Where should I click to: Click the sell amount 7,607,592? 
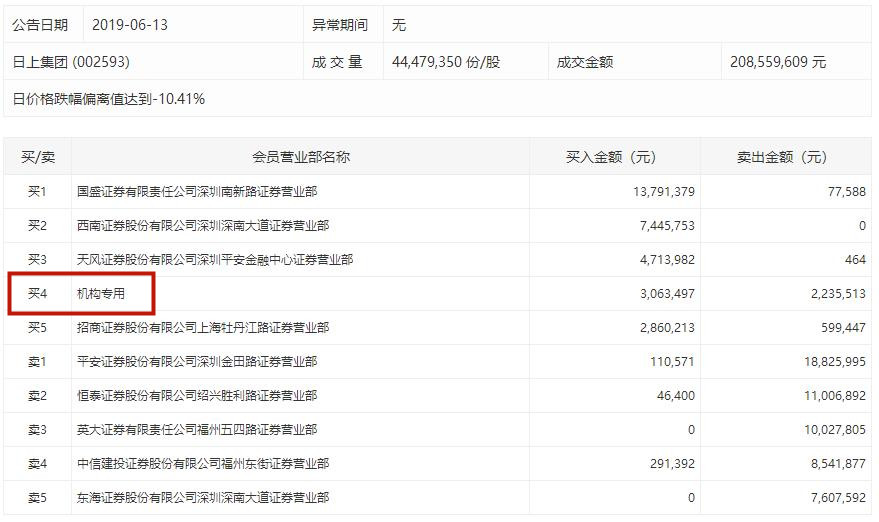838,497
